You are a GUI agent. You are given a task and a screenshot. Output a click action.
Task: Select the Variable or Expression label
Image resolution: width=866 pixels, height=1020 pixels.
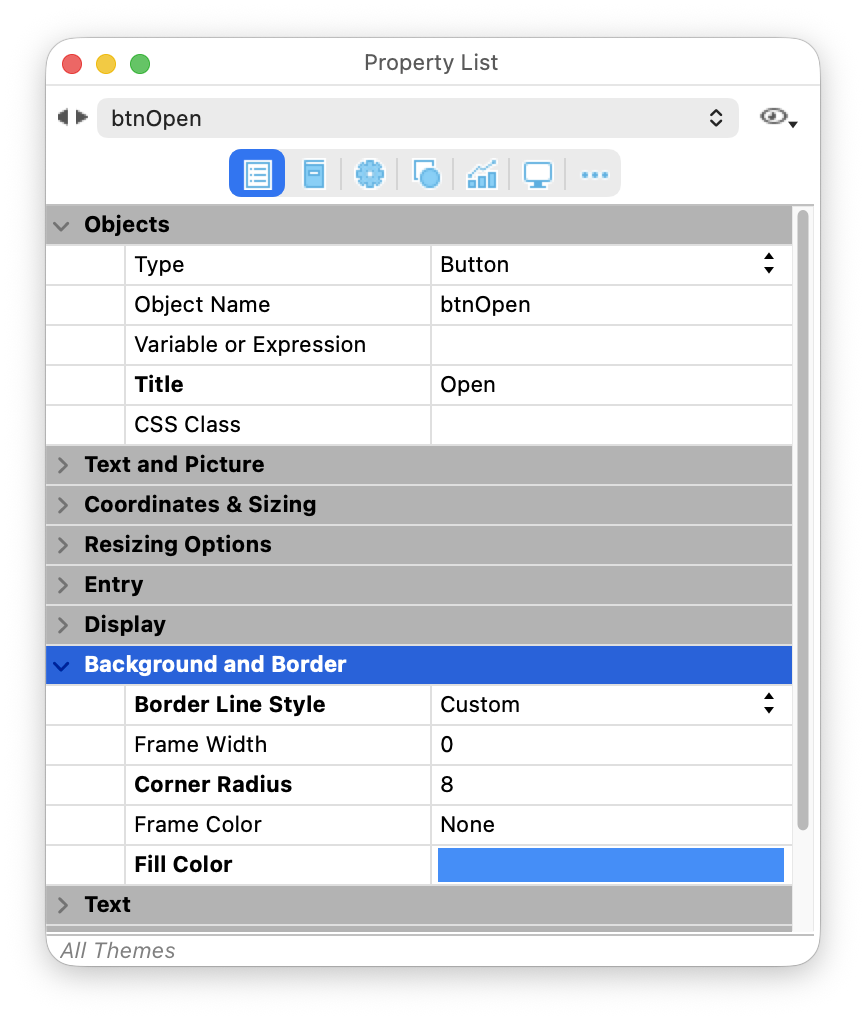(250, 345)
